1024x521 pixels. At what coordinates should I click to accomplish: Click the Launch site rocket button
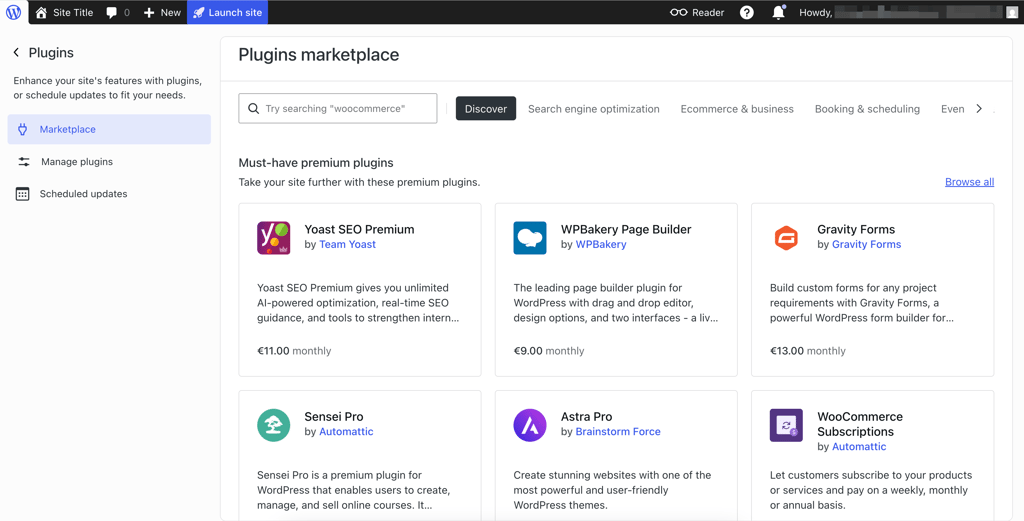tap(227, 12)
